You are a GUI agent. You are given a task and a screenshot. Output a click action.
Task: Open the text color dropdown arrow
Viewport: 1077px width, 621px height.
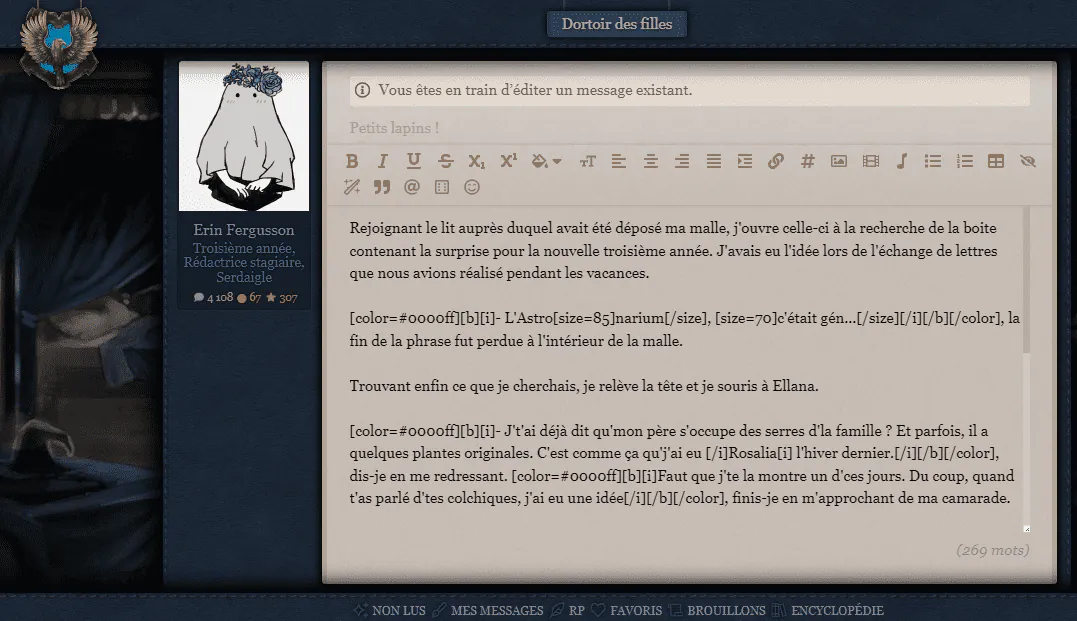coord(557,161)
